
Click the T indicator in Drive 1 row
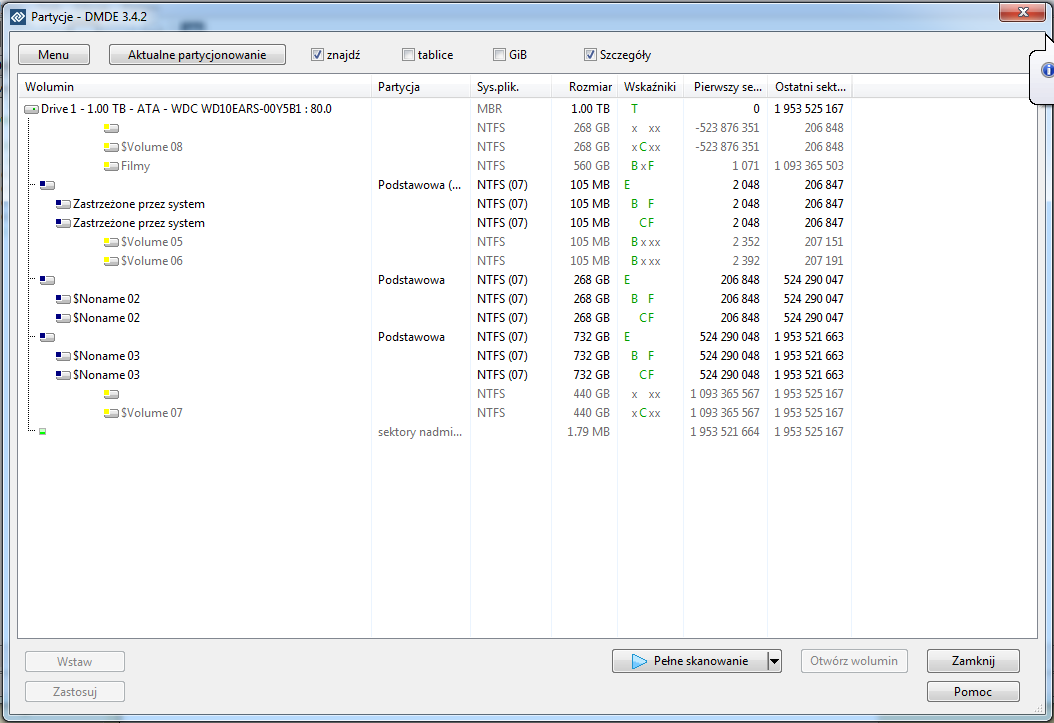click(635, 109)
